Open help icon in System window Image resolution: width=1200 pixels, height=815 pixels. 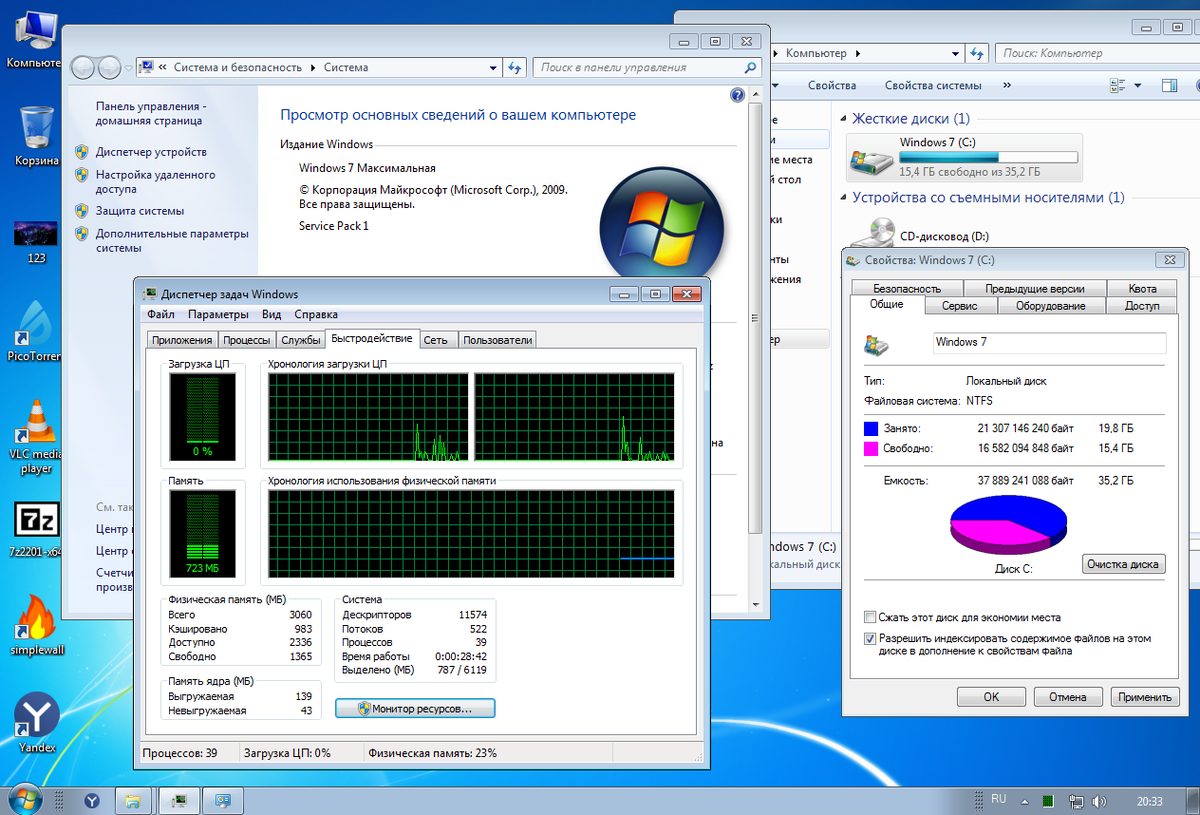tap(738, 96)
